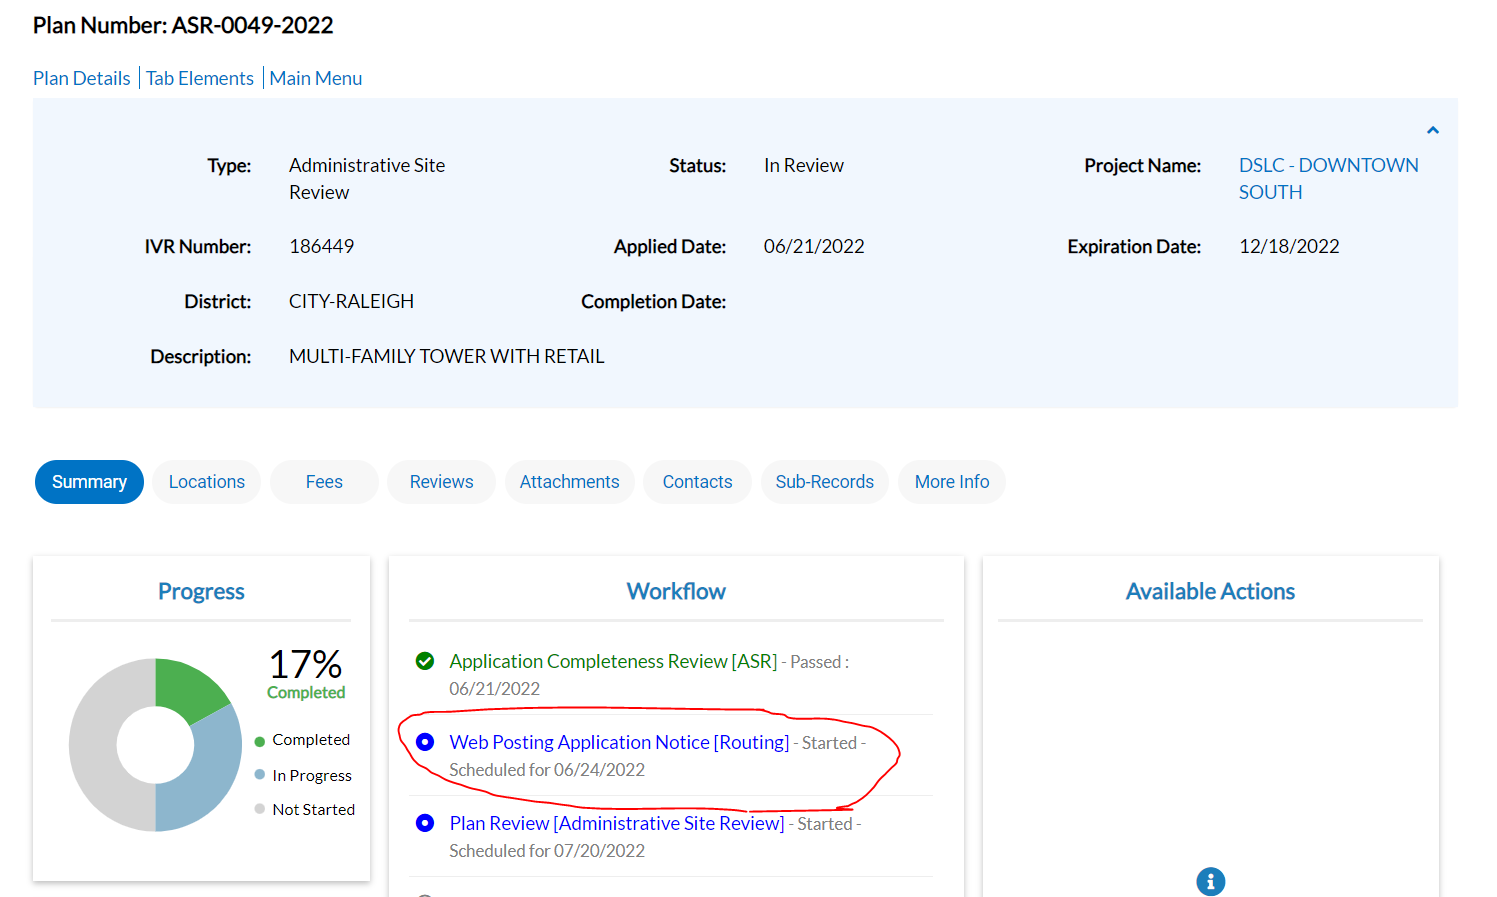
Task: Collapse the plan details panel chevron
Action: 1432,131
